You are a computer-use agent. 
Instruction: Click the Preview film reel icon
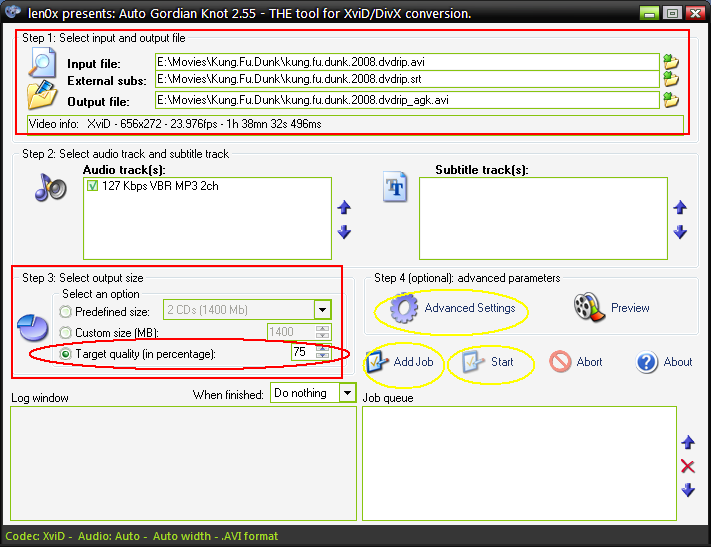(x=589, y=307)
